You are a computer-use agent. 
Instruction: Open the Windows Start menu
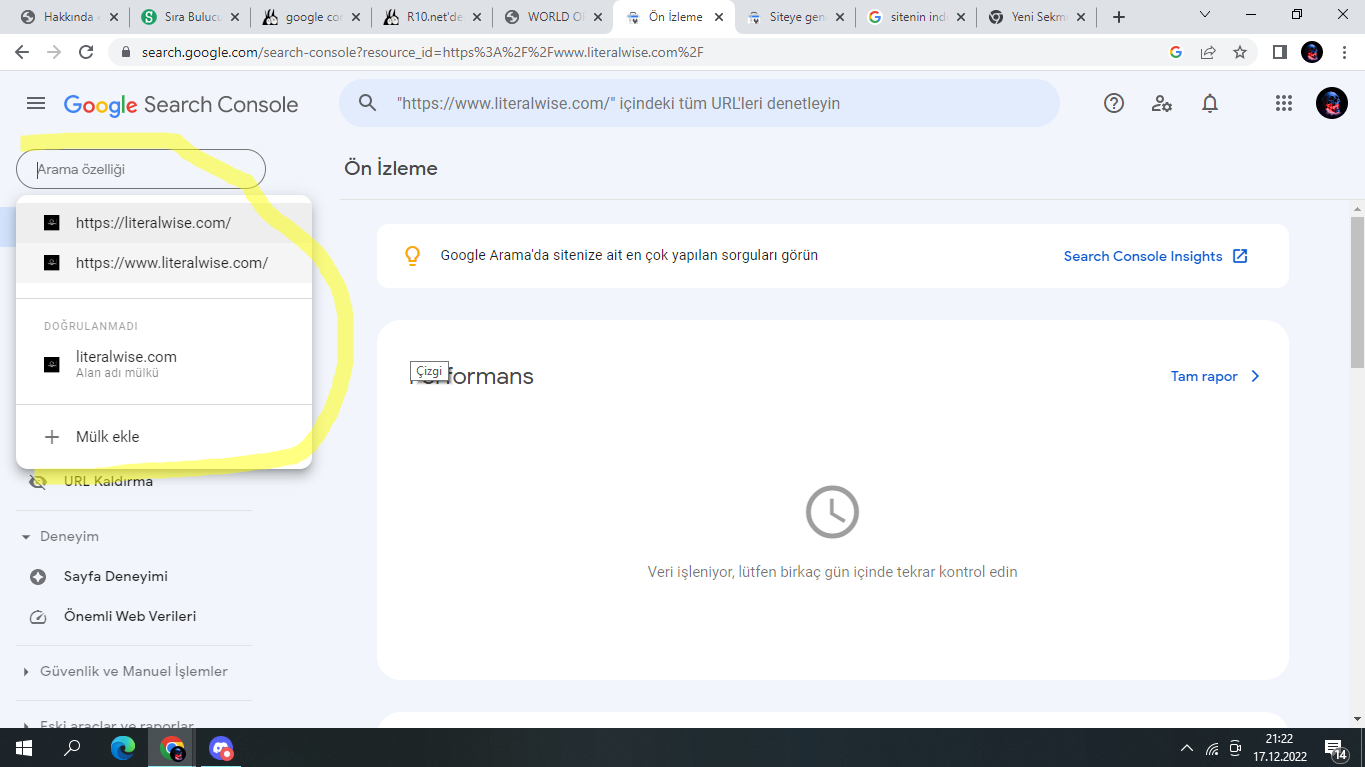(24, 748)
